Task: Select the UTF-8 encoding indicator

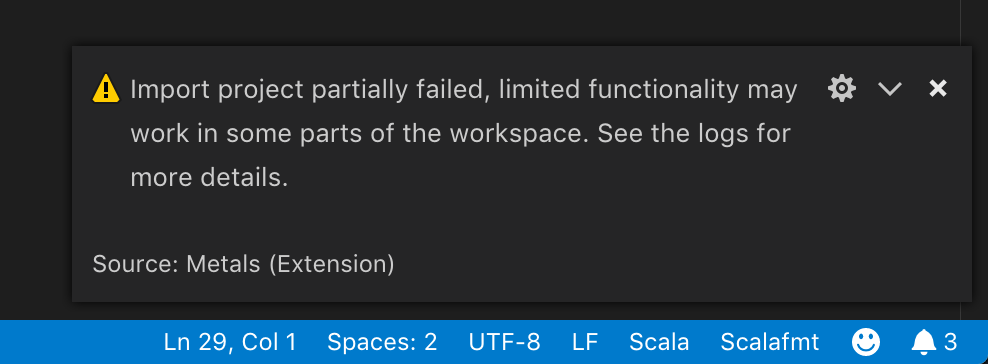Action: (x=504, y=342)
